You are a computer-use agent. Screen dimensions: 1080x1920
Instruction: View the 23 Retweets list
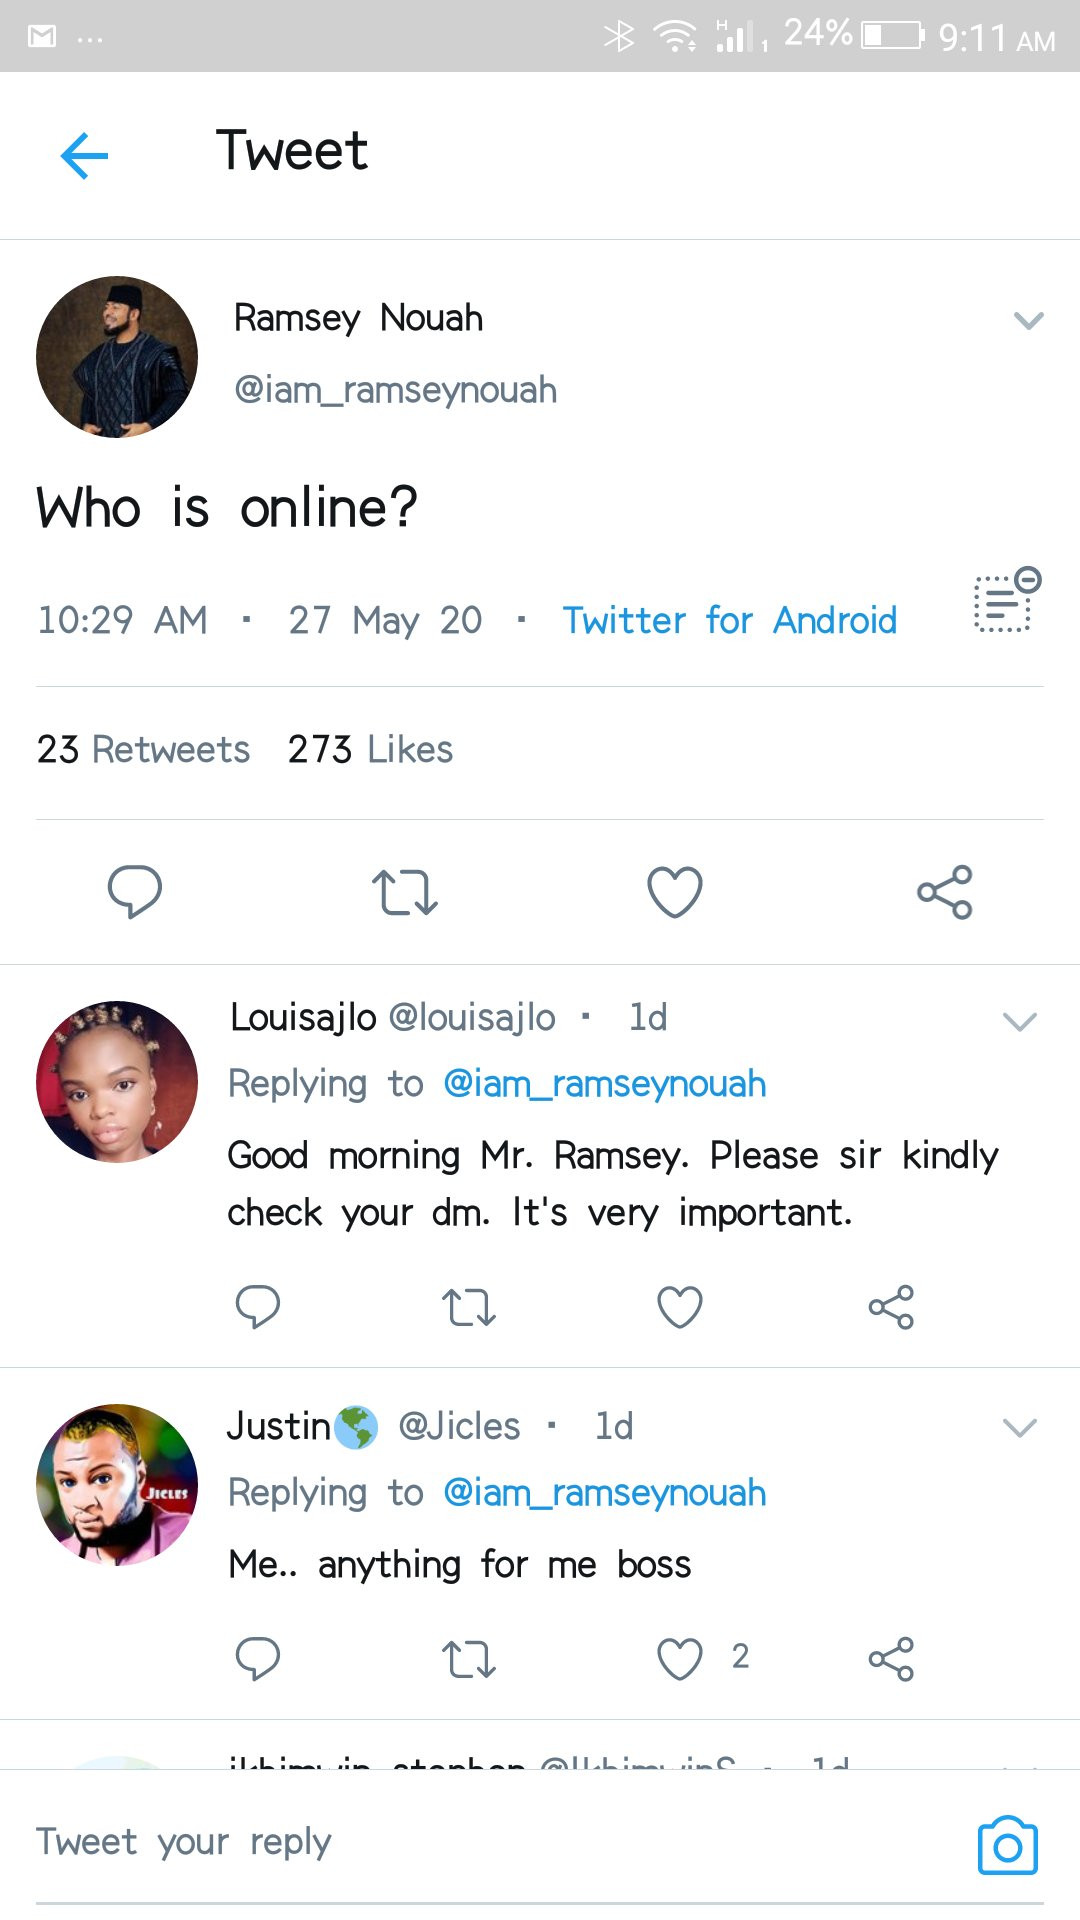point(143,749)
